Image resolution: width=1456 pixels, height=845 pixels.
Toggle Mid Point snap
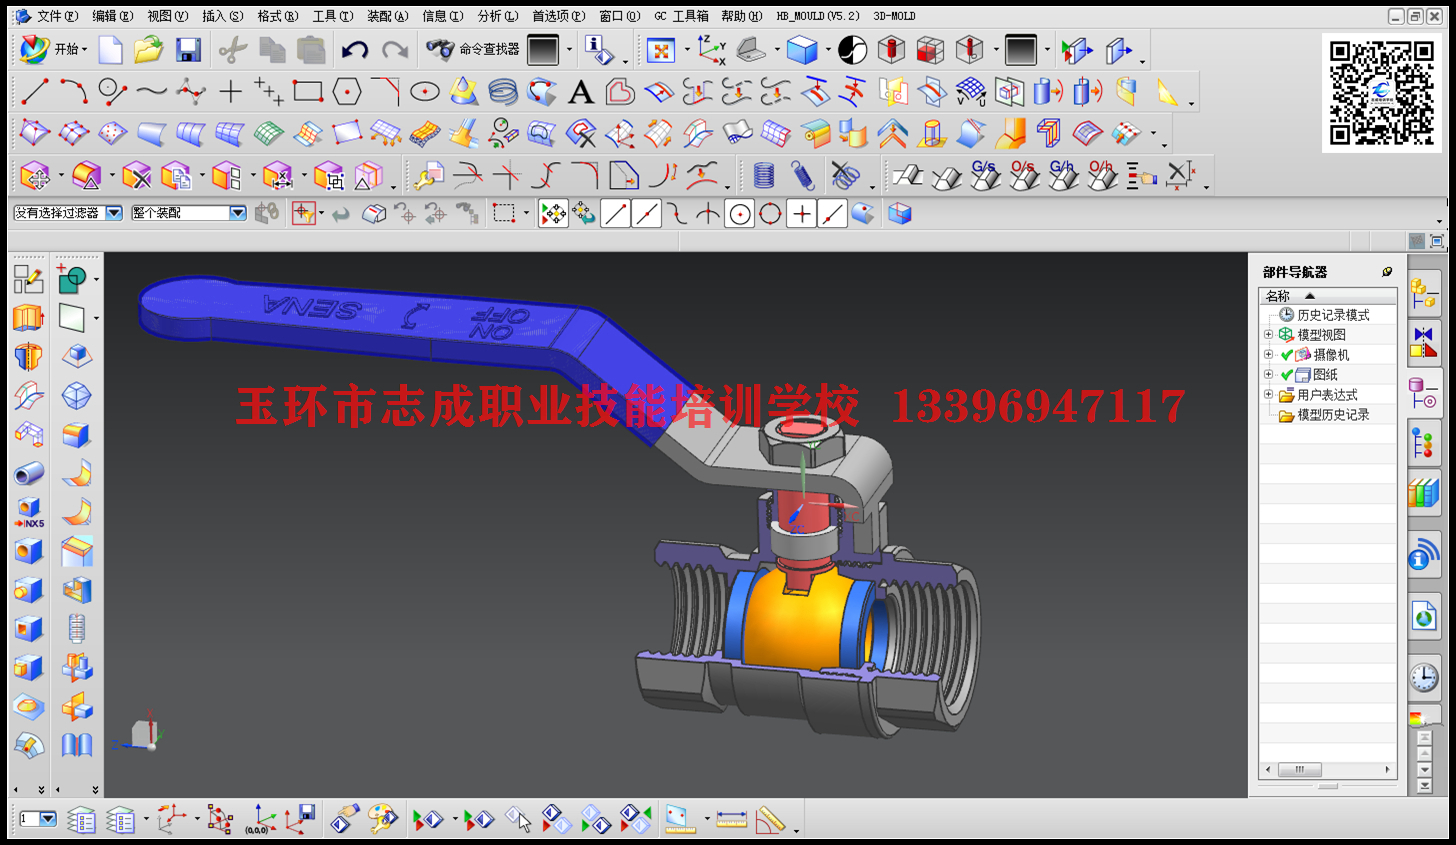click(x=647, y=213)
